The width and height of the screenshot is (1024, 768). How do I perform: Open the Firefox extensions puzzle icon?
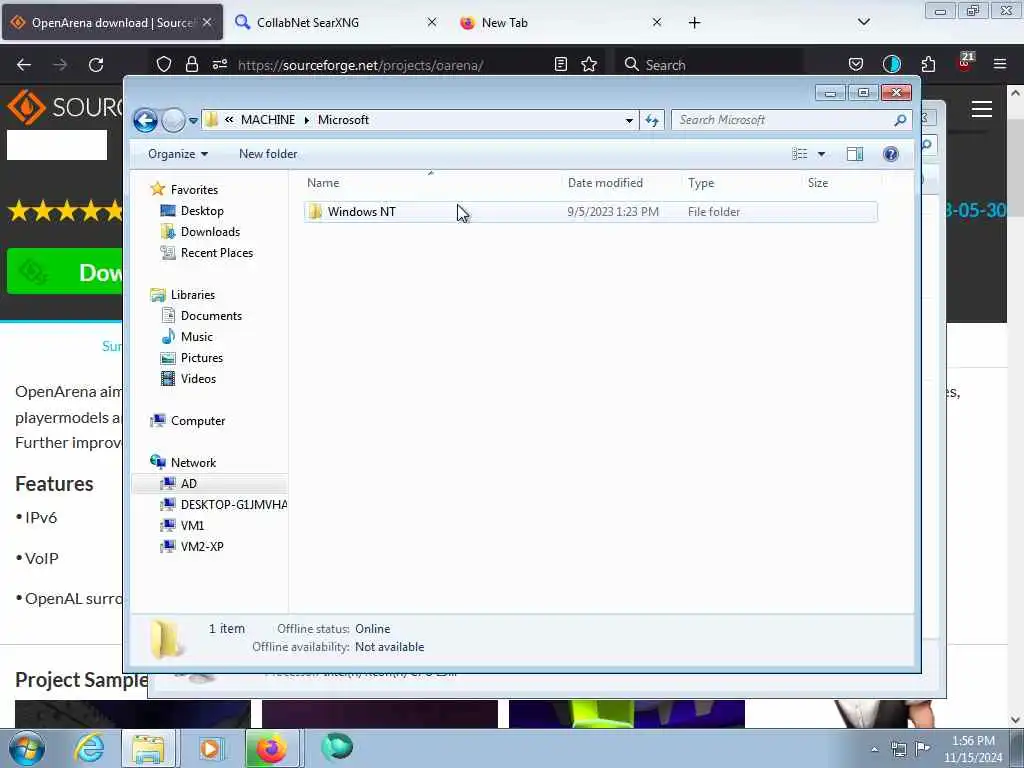(x=928, y=65)
